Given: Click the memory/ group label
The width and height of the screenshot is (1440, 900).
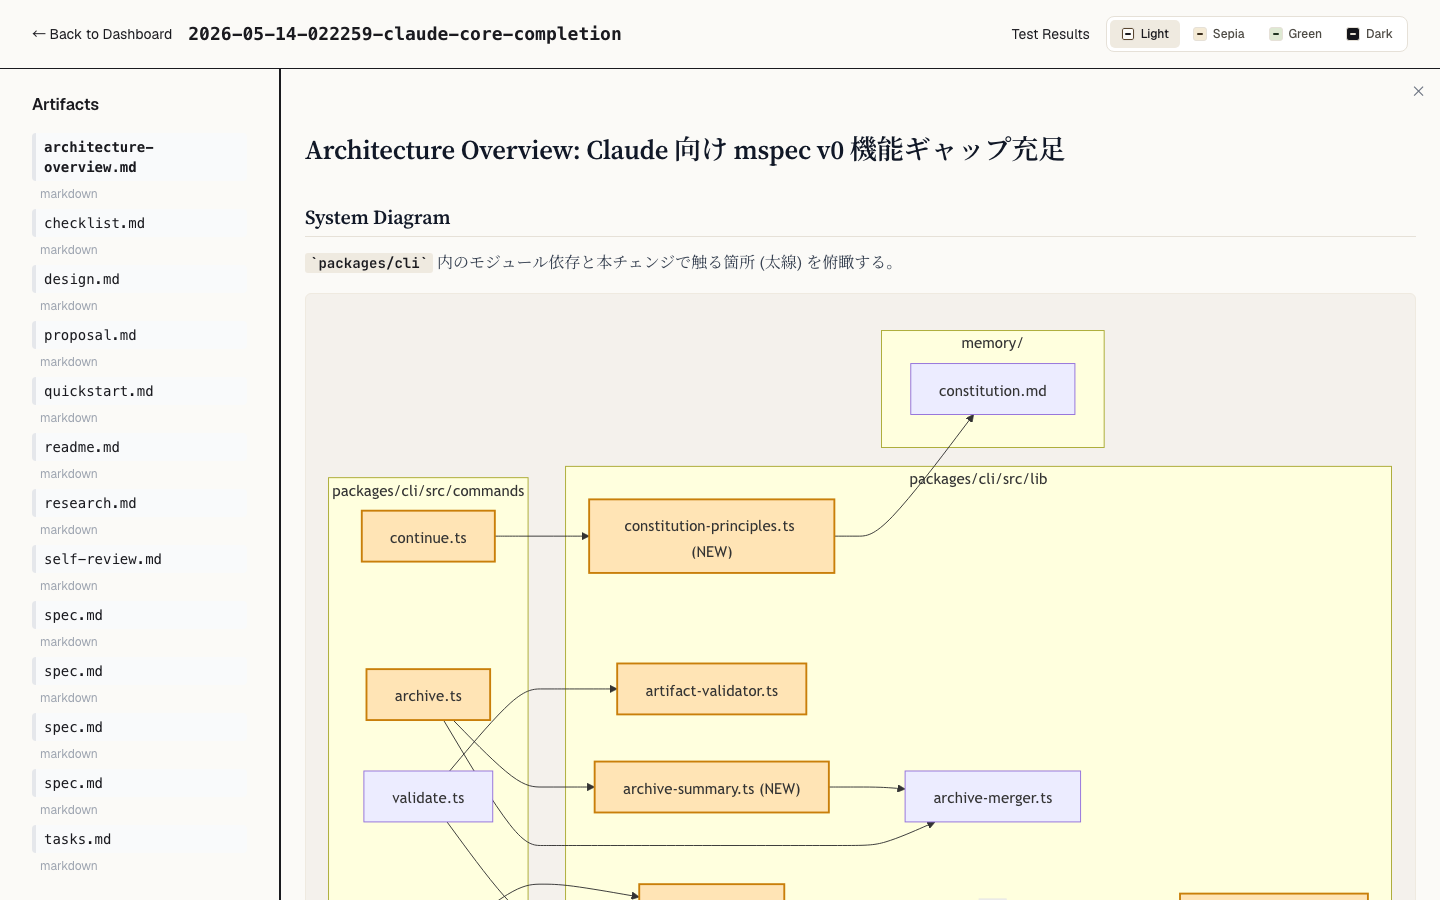Looking at the screenshot, I should coord(992,343).
